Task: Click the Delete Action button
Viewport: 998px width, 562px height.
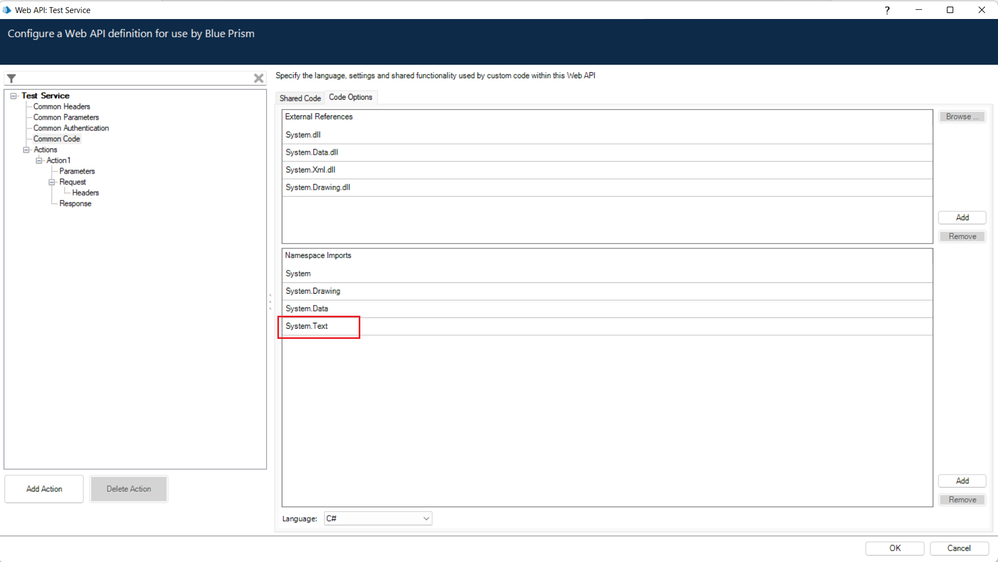Action: pyautogui.click(x=129, y=489)
